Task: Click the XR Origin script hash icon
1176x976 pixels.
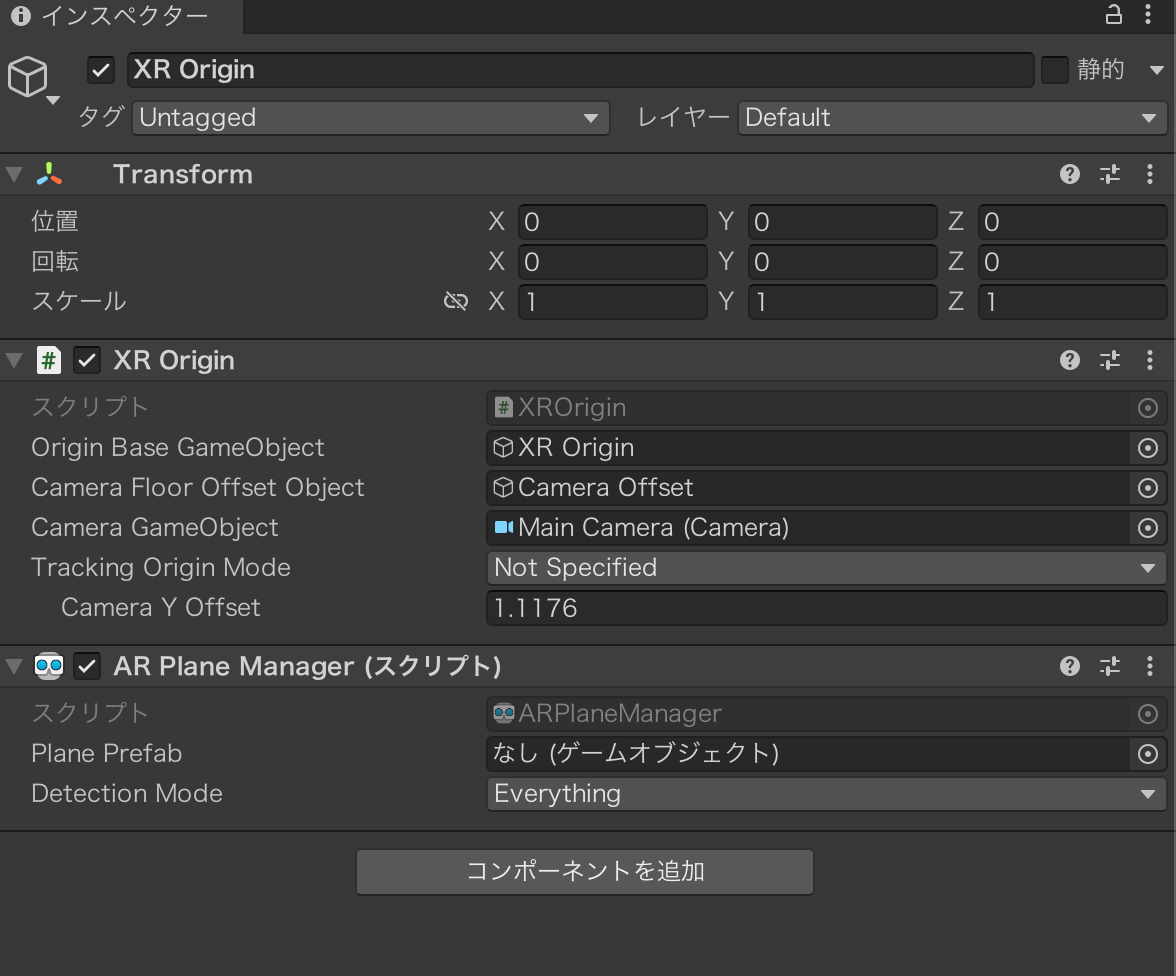Action: click(49, 360)
